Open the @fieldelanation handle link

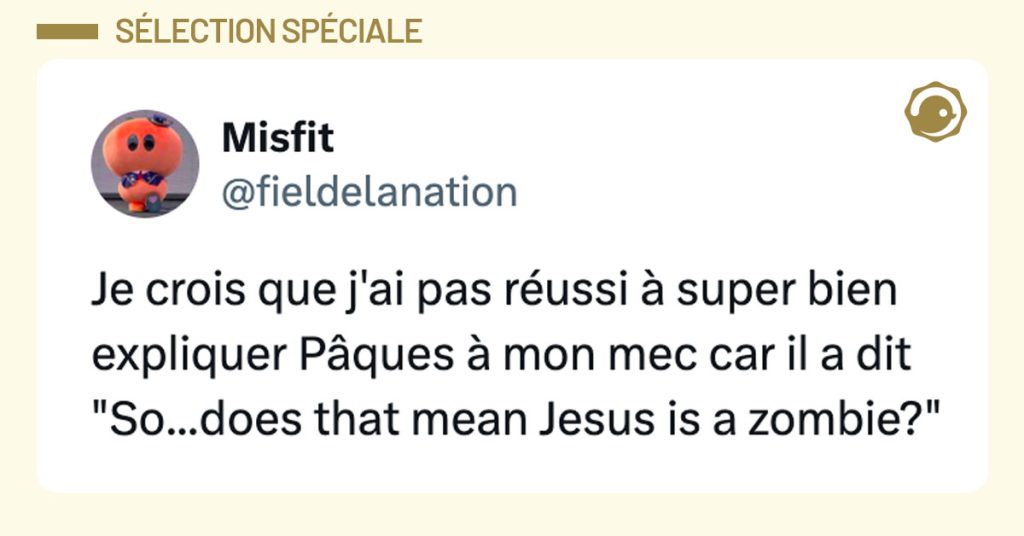[x=368, y=191]
